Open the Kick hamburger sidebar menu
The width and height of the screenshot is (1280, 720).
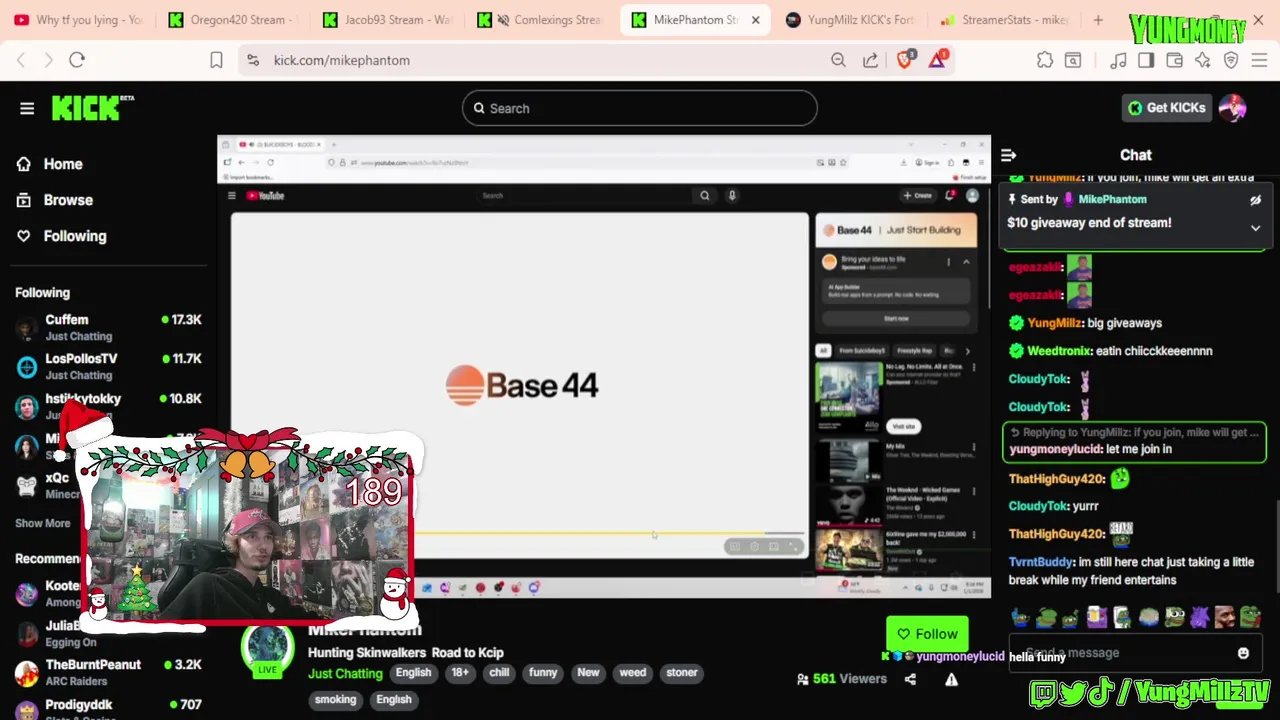pos(27,108)
